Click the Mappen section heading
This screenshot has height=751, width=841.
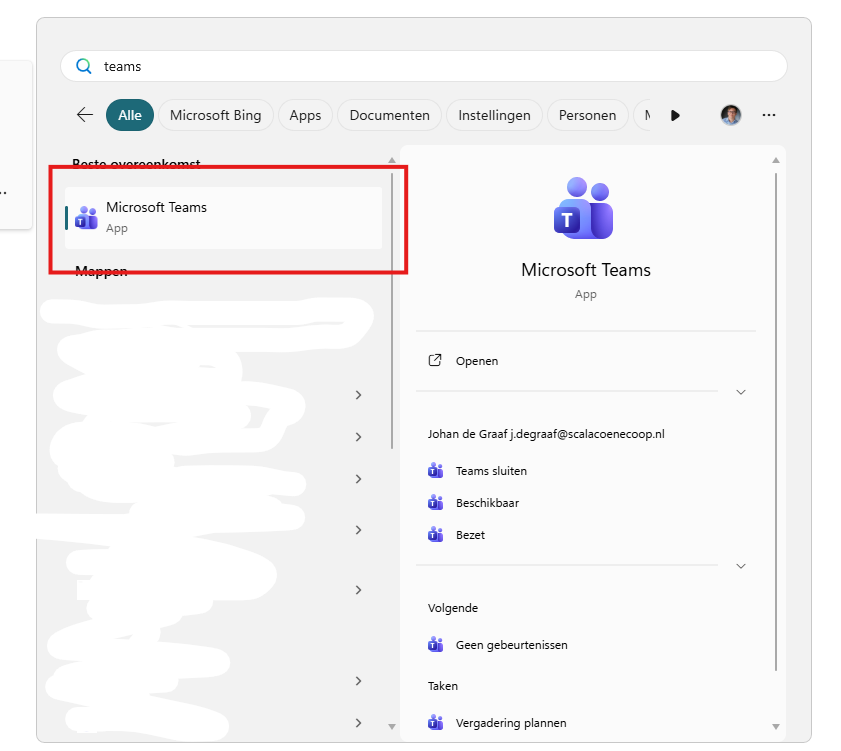click(x=101, y=271)
